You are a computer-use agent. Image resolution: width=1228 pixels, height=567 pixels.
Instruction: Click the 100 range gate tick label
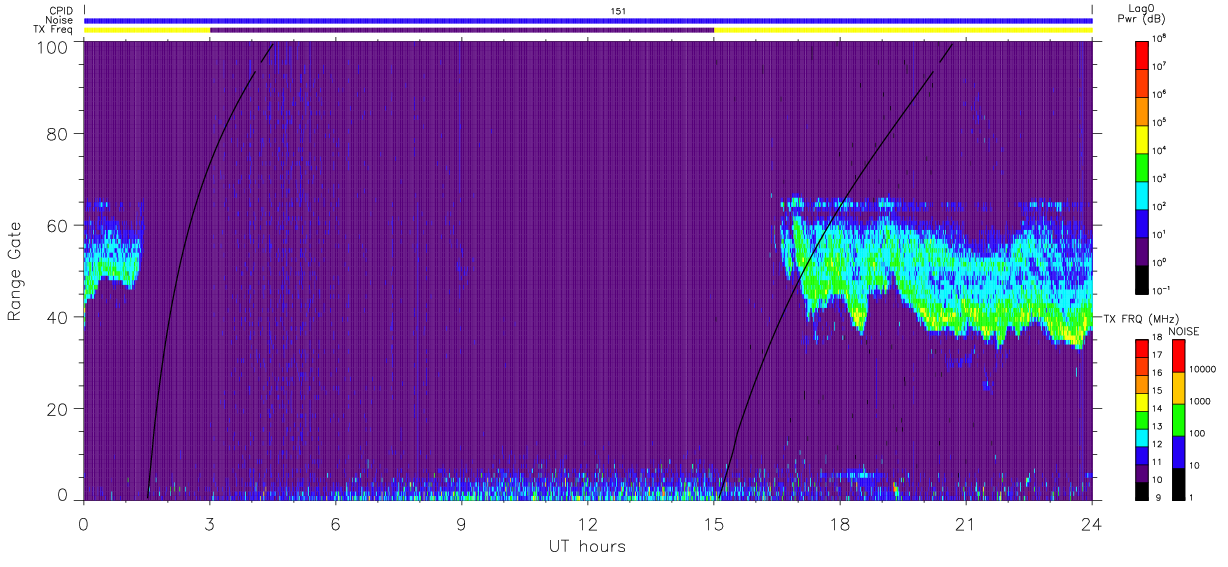click(50, 46)
